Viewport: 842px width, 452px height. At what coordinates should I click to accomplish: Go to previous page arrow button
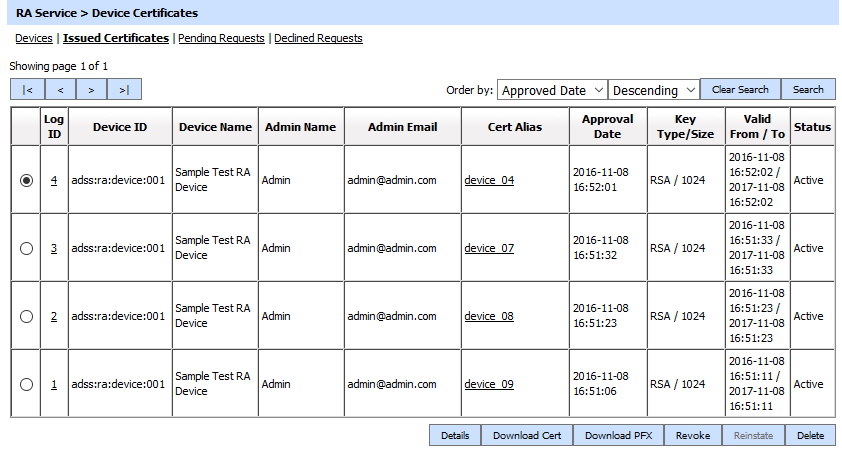[60, 90]
